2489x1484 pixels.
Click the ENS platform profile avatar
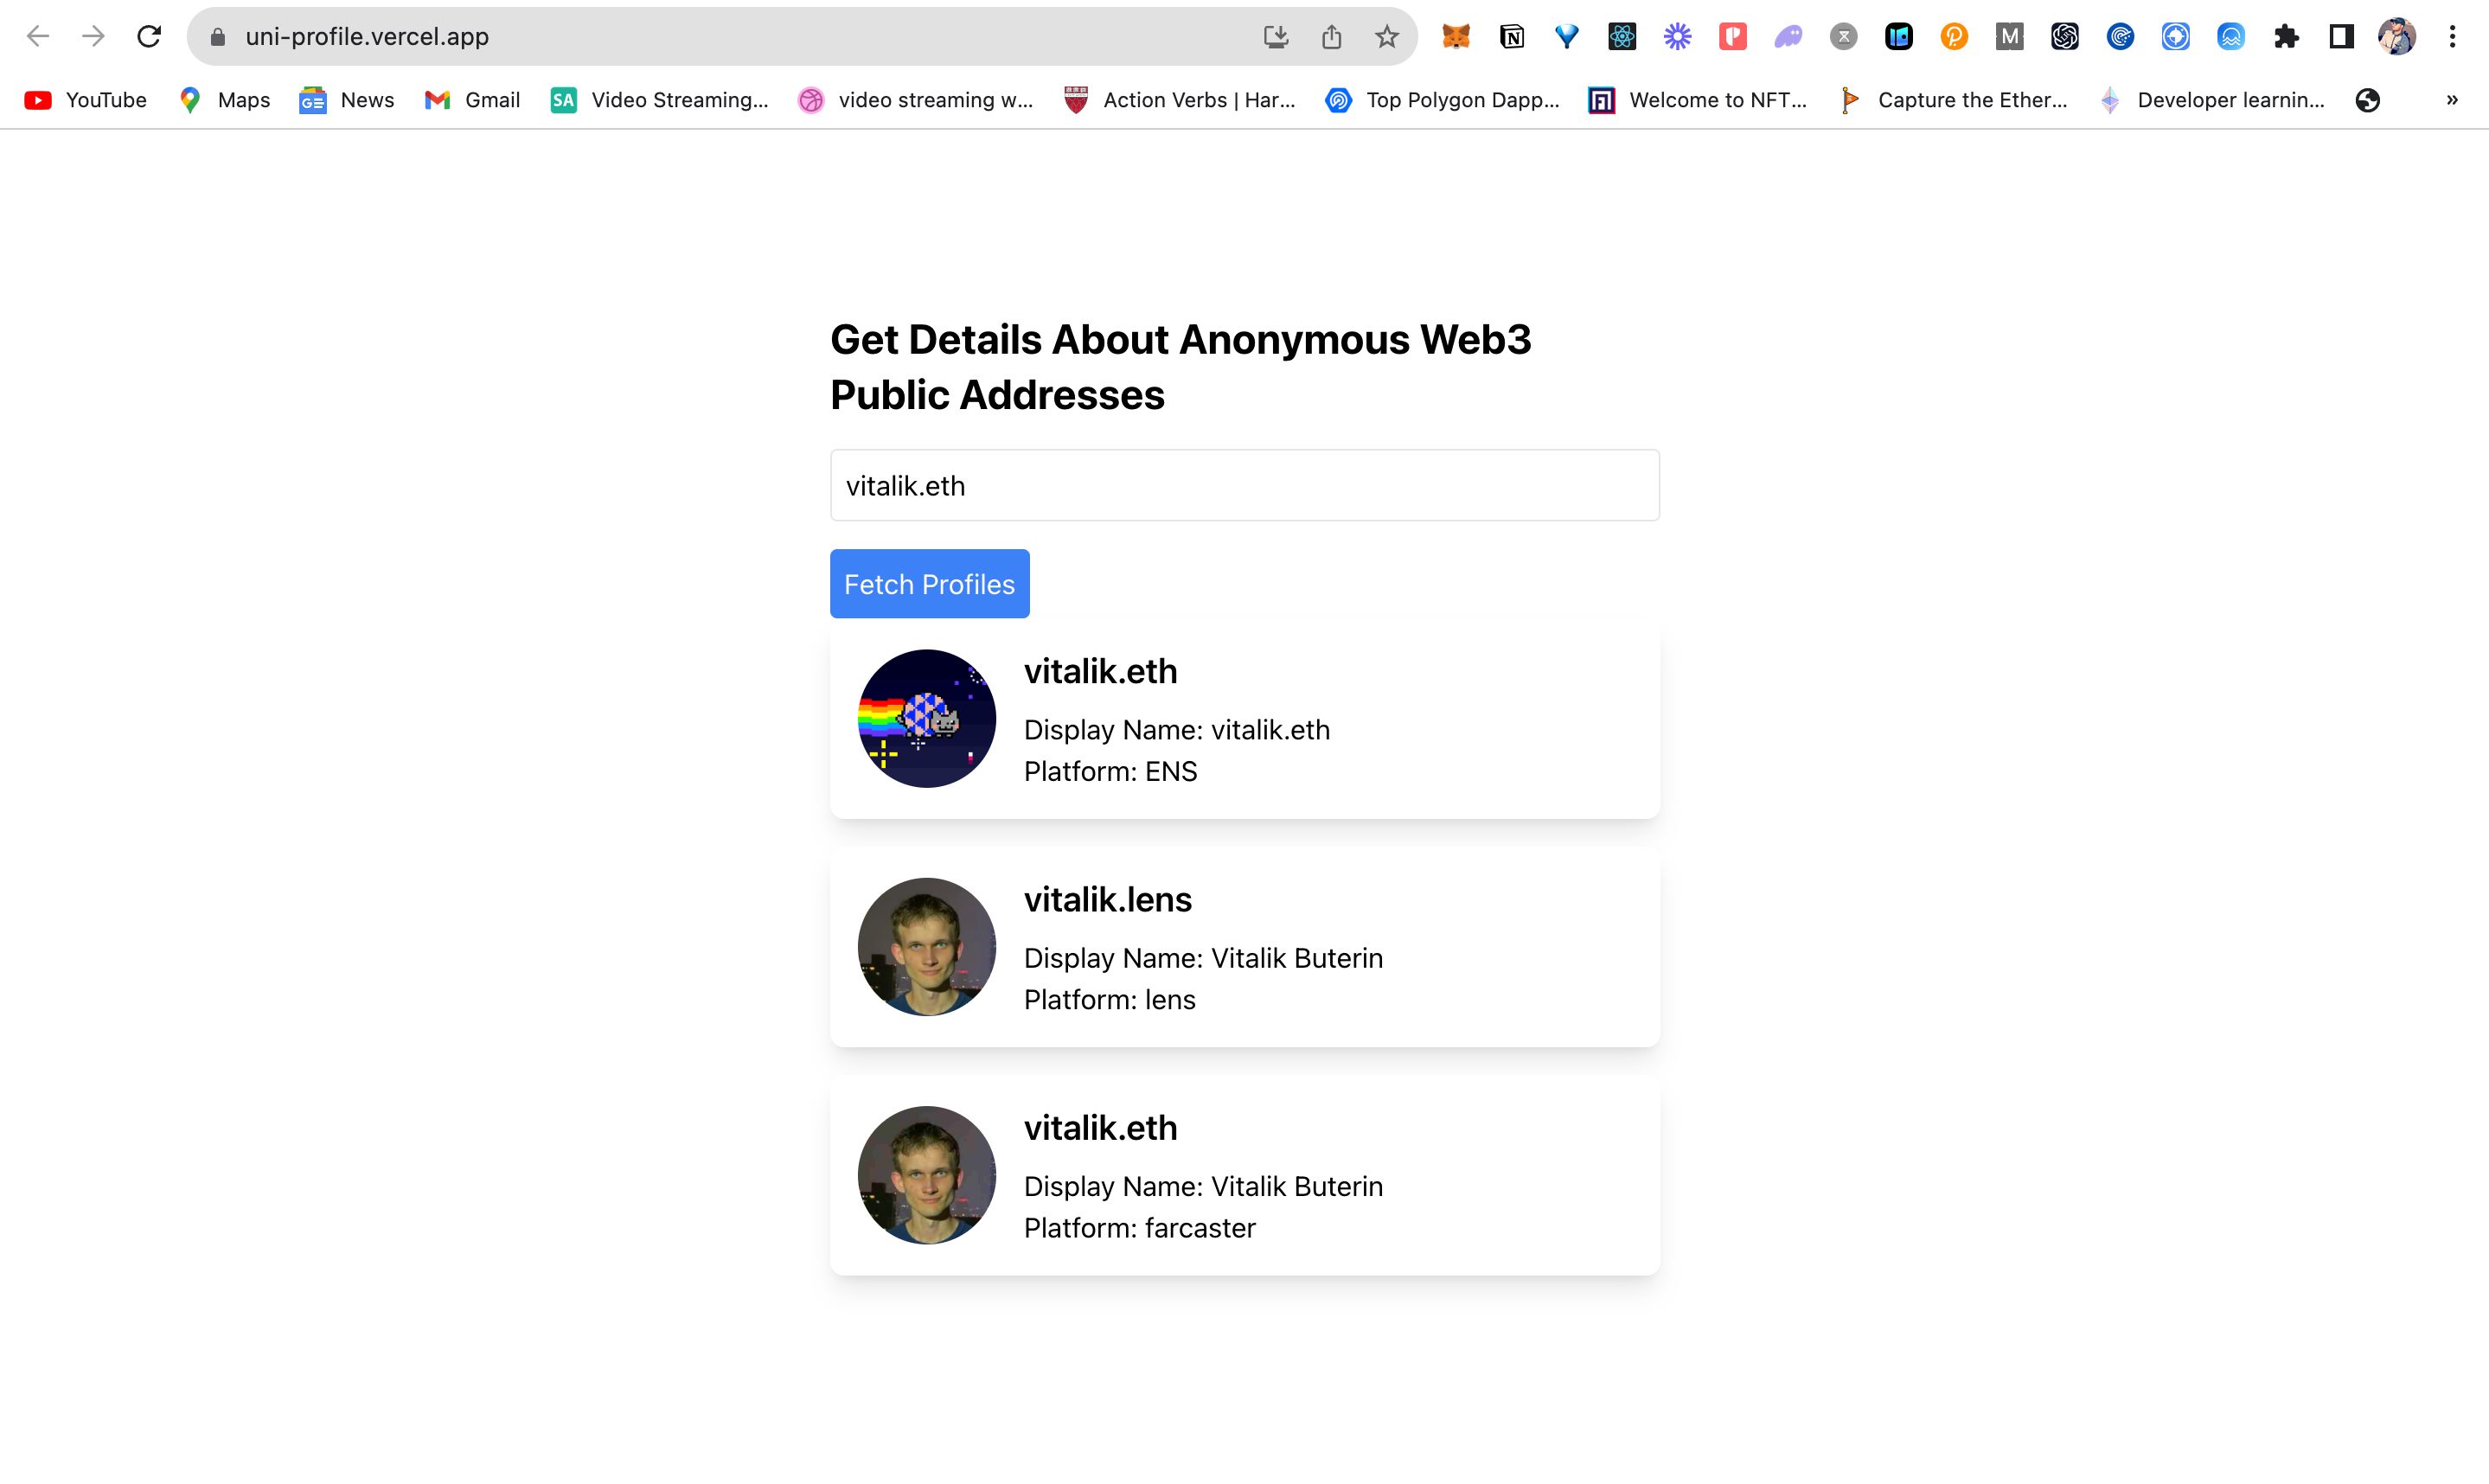pyautogui.click(x=927, y=719)
